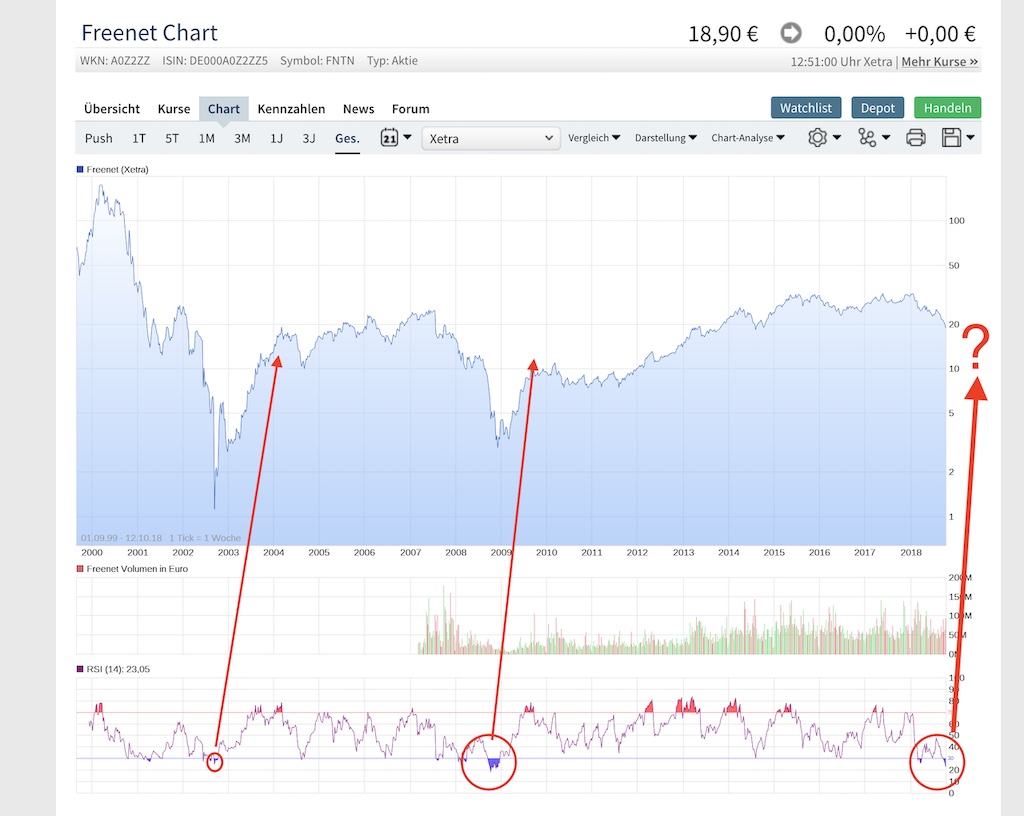Expand the Vergleich dropdown

click(594, 138)
